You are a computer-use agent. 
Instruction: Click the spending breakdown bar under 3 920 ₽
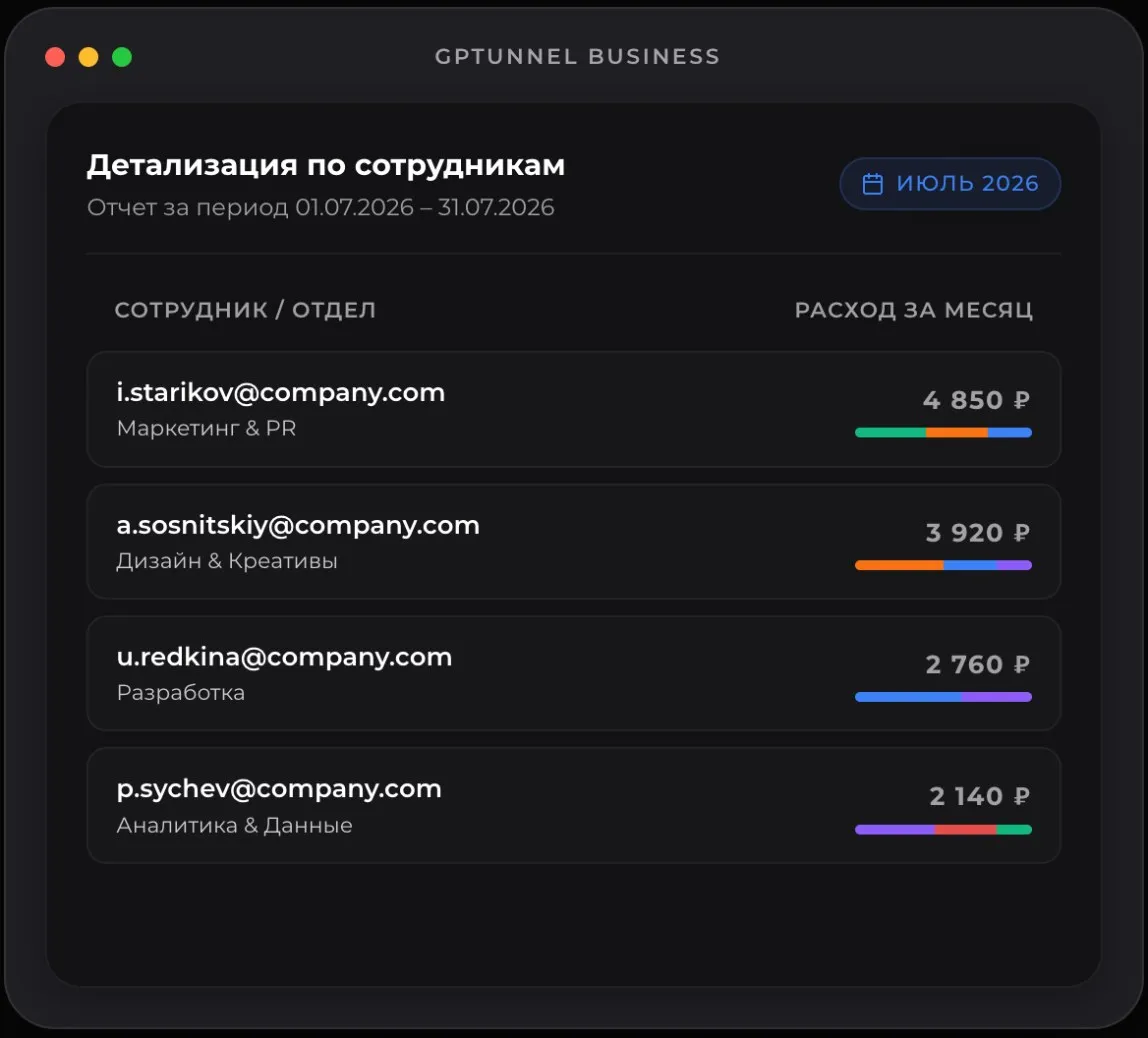point(943,565)
